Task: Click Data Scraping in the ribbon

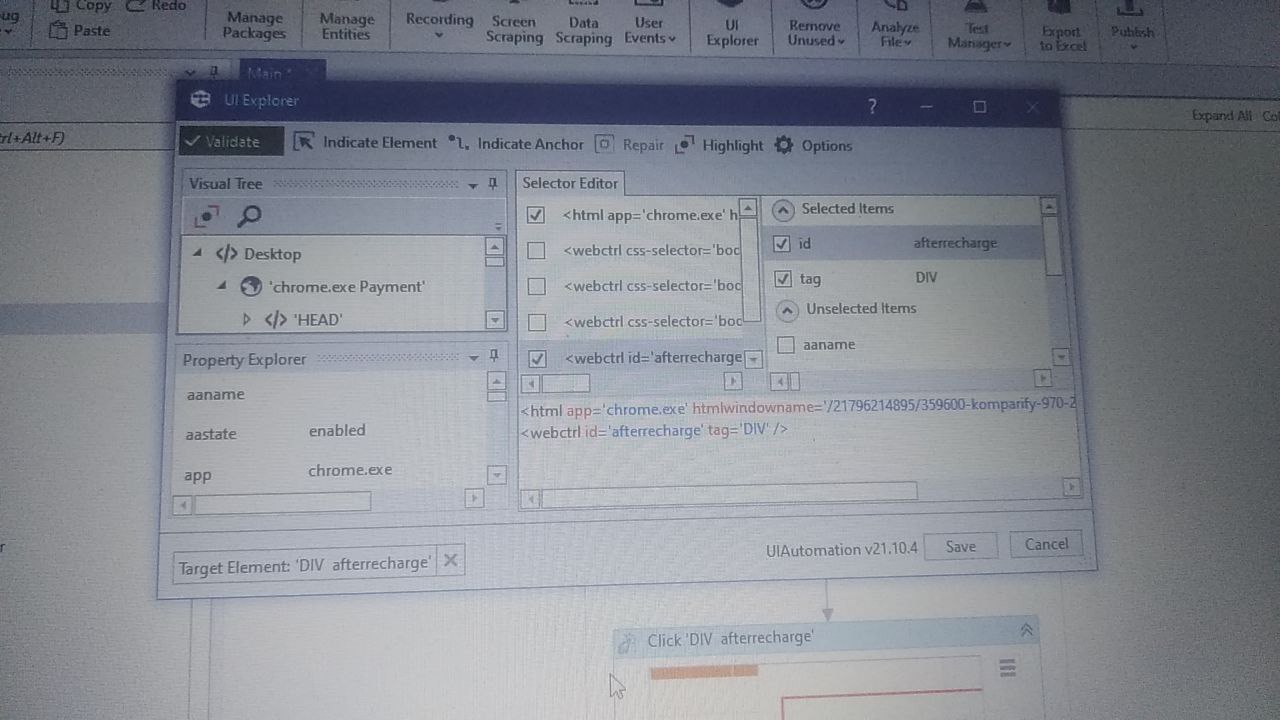Action: click(583, 30)
